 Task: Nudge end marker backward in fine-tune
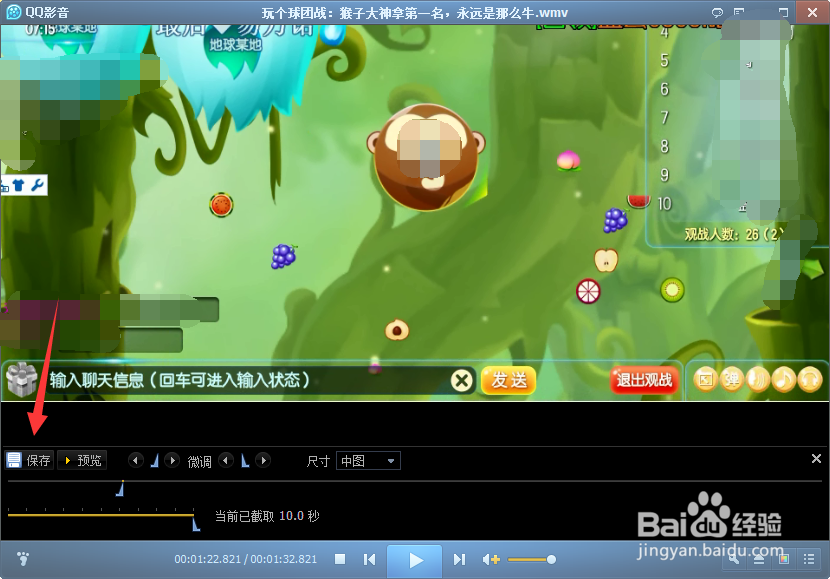tap(226, 460)
